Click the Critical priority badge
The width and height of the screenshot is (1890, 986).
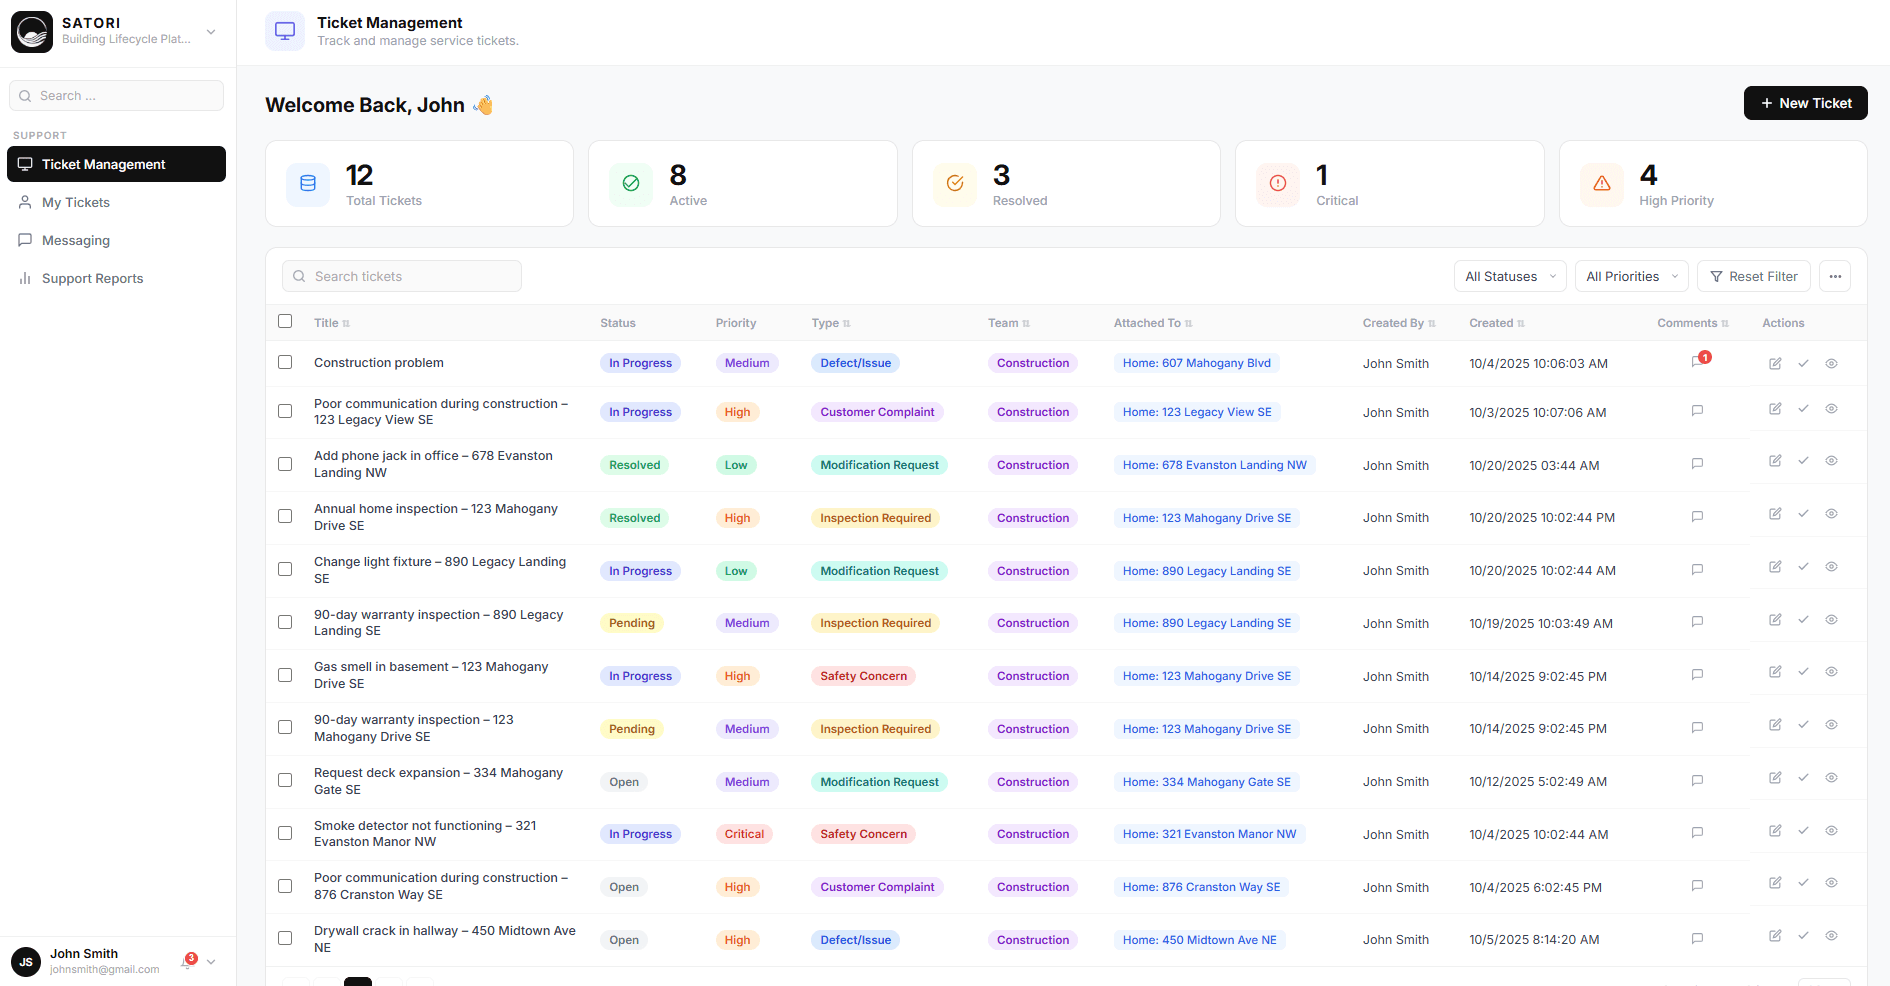click(x=744, y=834)
